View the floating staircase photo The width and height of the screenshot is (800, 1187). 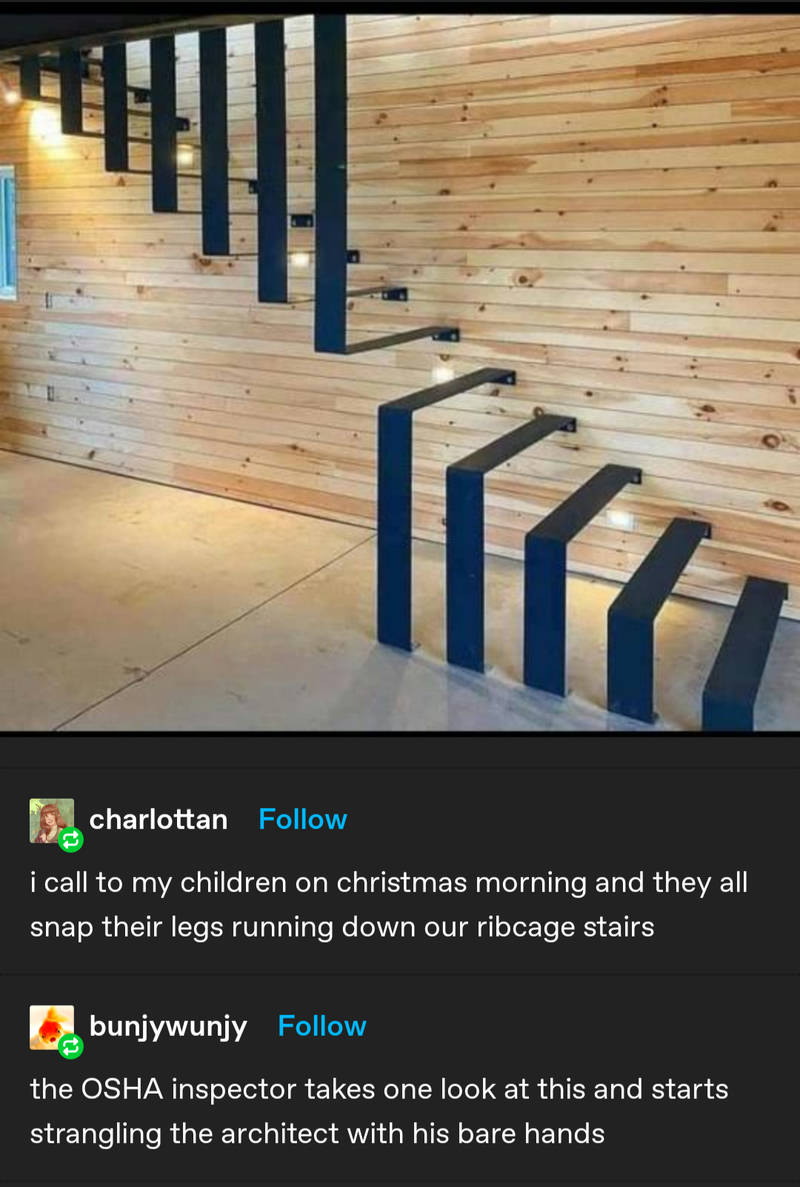400,372
